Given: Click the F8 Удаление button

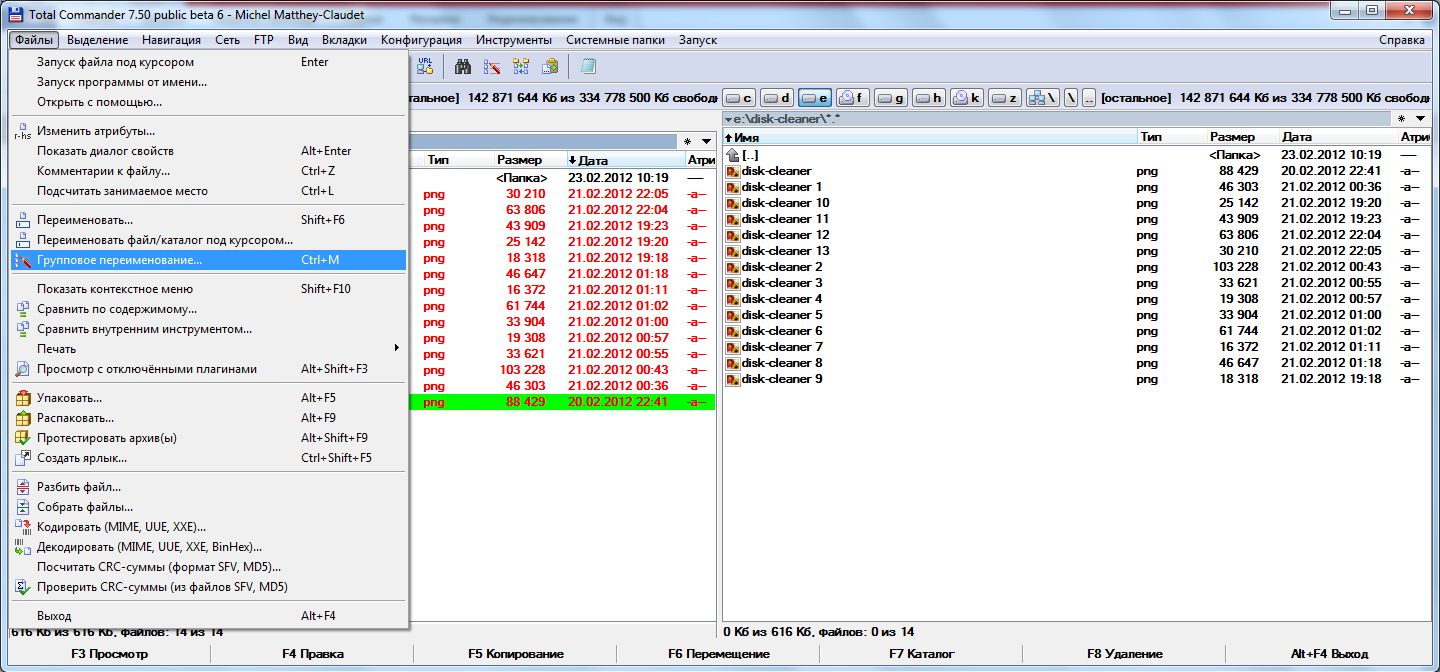Looking at the screenshot, I should 1124,654.
